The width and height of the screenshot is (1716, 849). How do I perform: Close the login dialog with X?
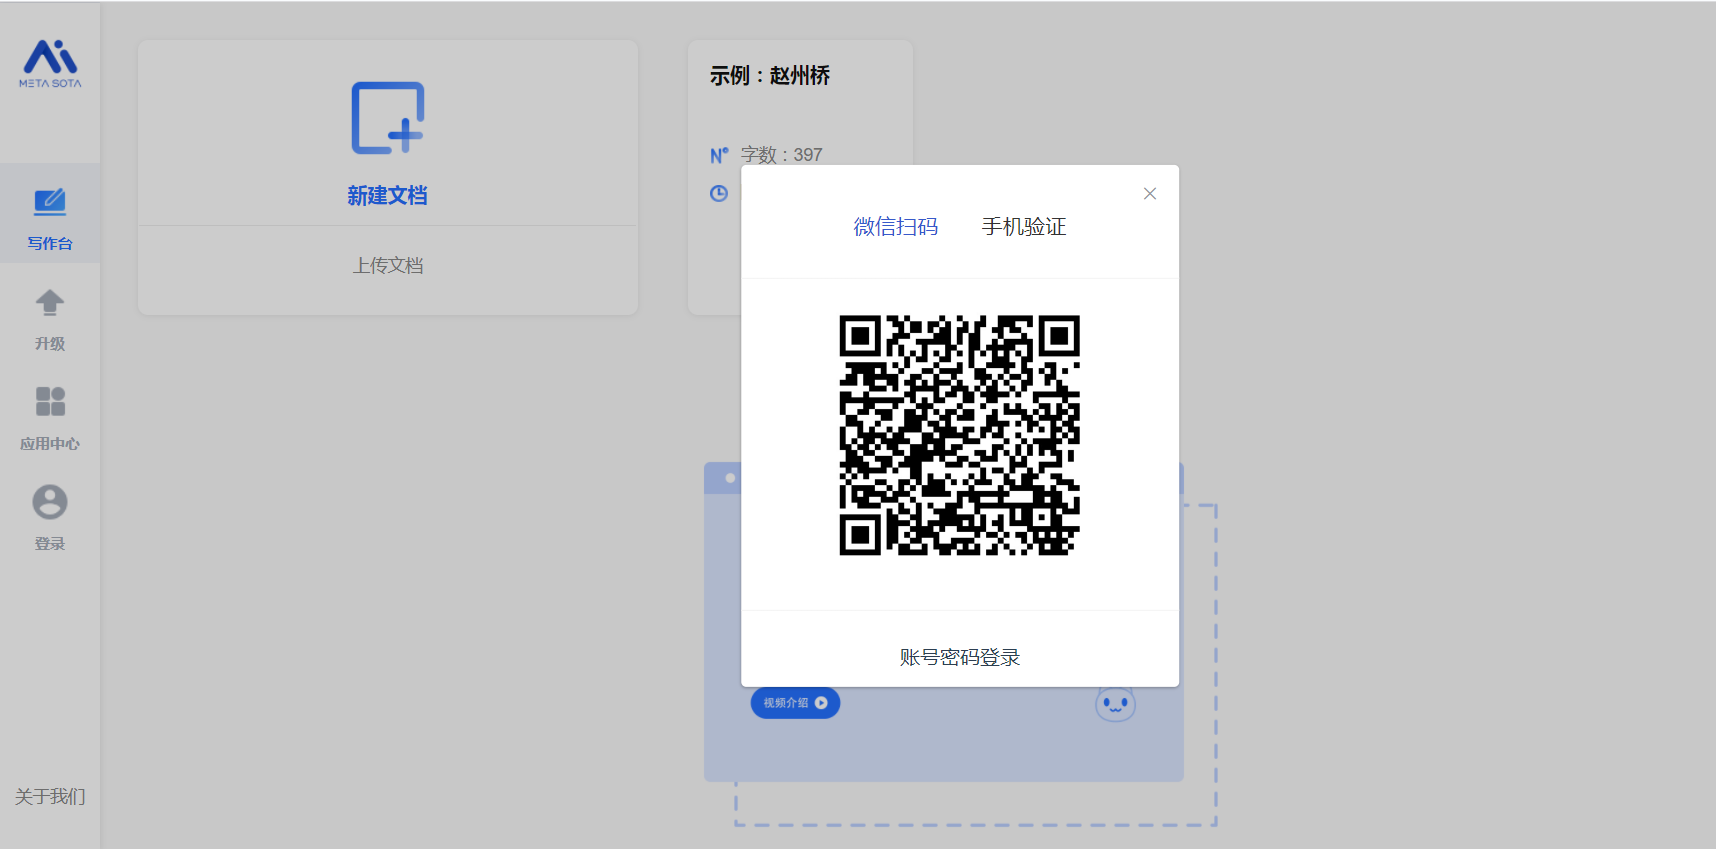(x=1150, y=194)
